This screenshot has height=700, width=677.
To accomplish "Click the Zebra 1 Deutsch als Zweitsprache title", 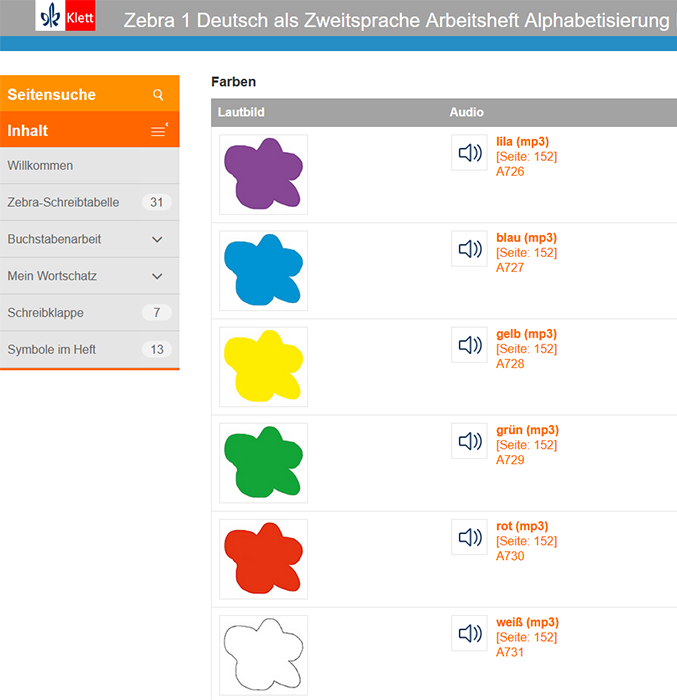I will pyautogui.click(x=397, y=21).
